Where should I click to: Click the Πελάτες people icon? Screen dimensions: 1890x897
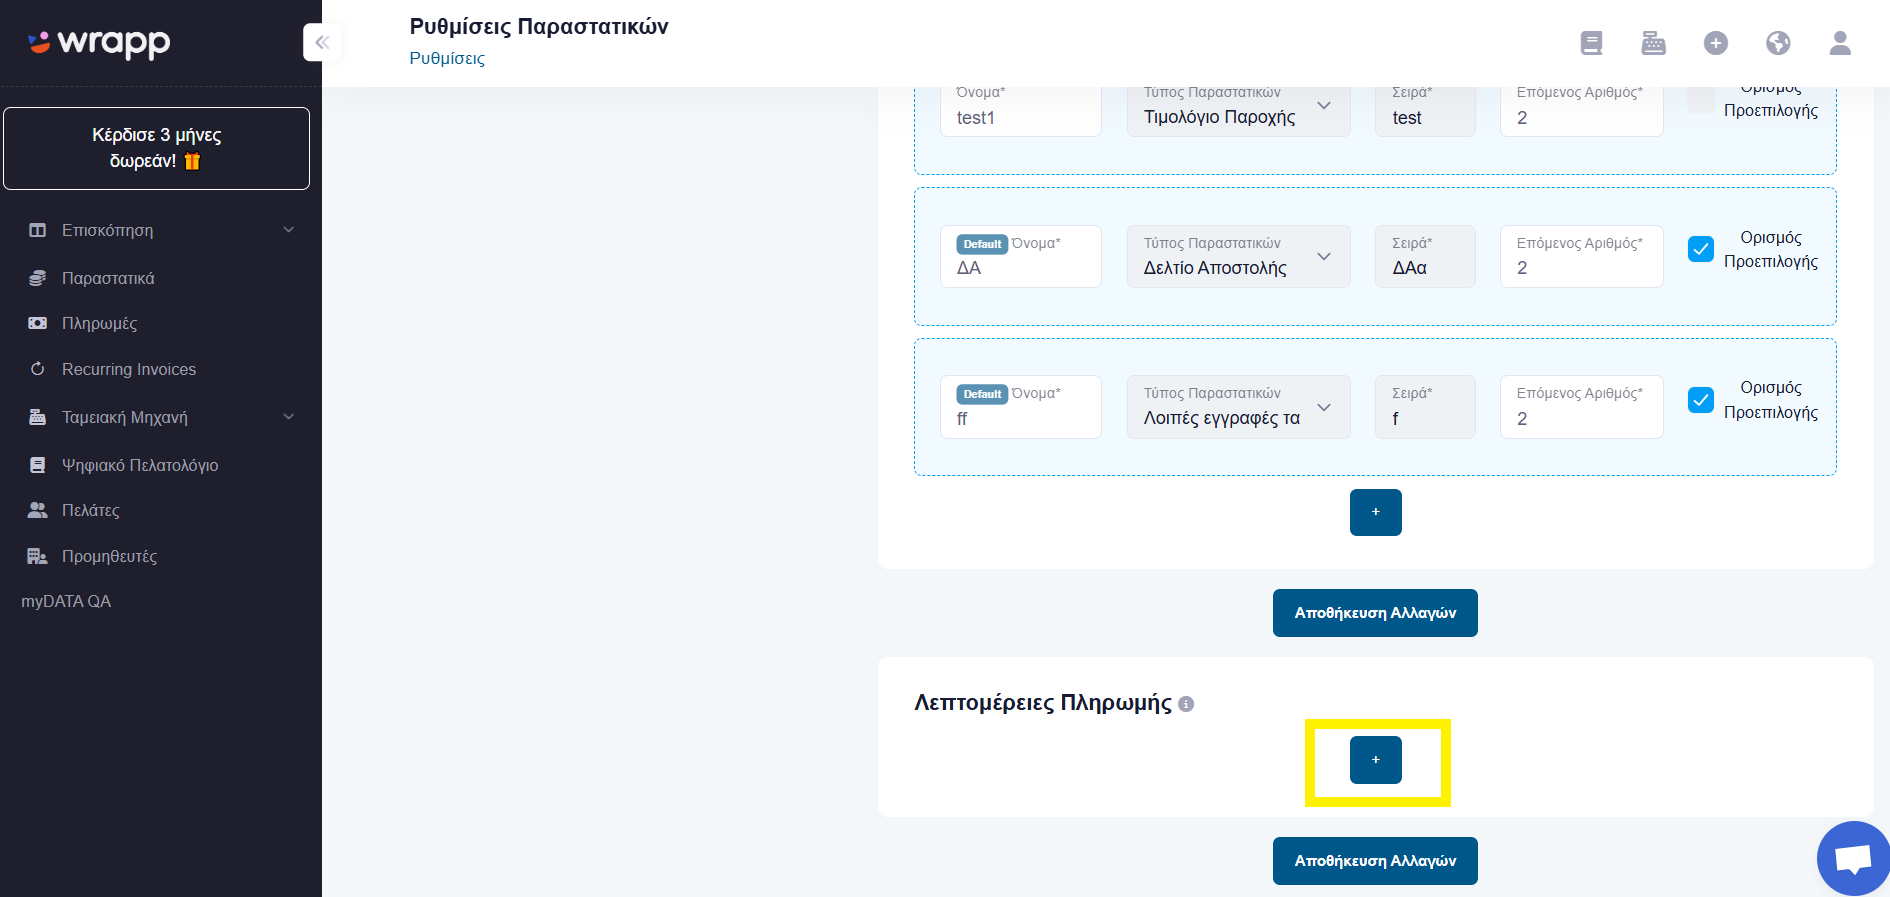point(38,510)
